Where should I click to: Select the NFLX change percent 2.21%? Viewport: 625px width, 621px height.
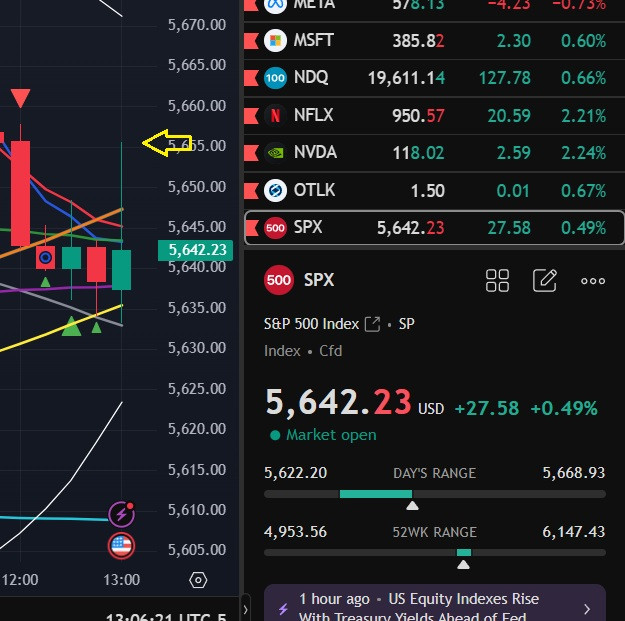pyautogui.click(x=584, y=116)
